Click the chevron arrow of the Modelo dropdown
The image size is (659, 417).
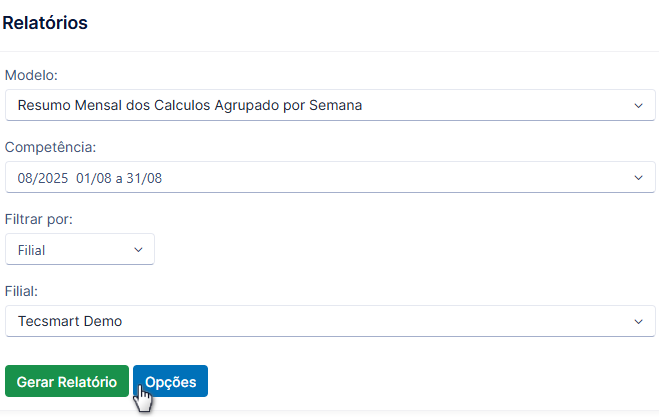[638, 106]
